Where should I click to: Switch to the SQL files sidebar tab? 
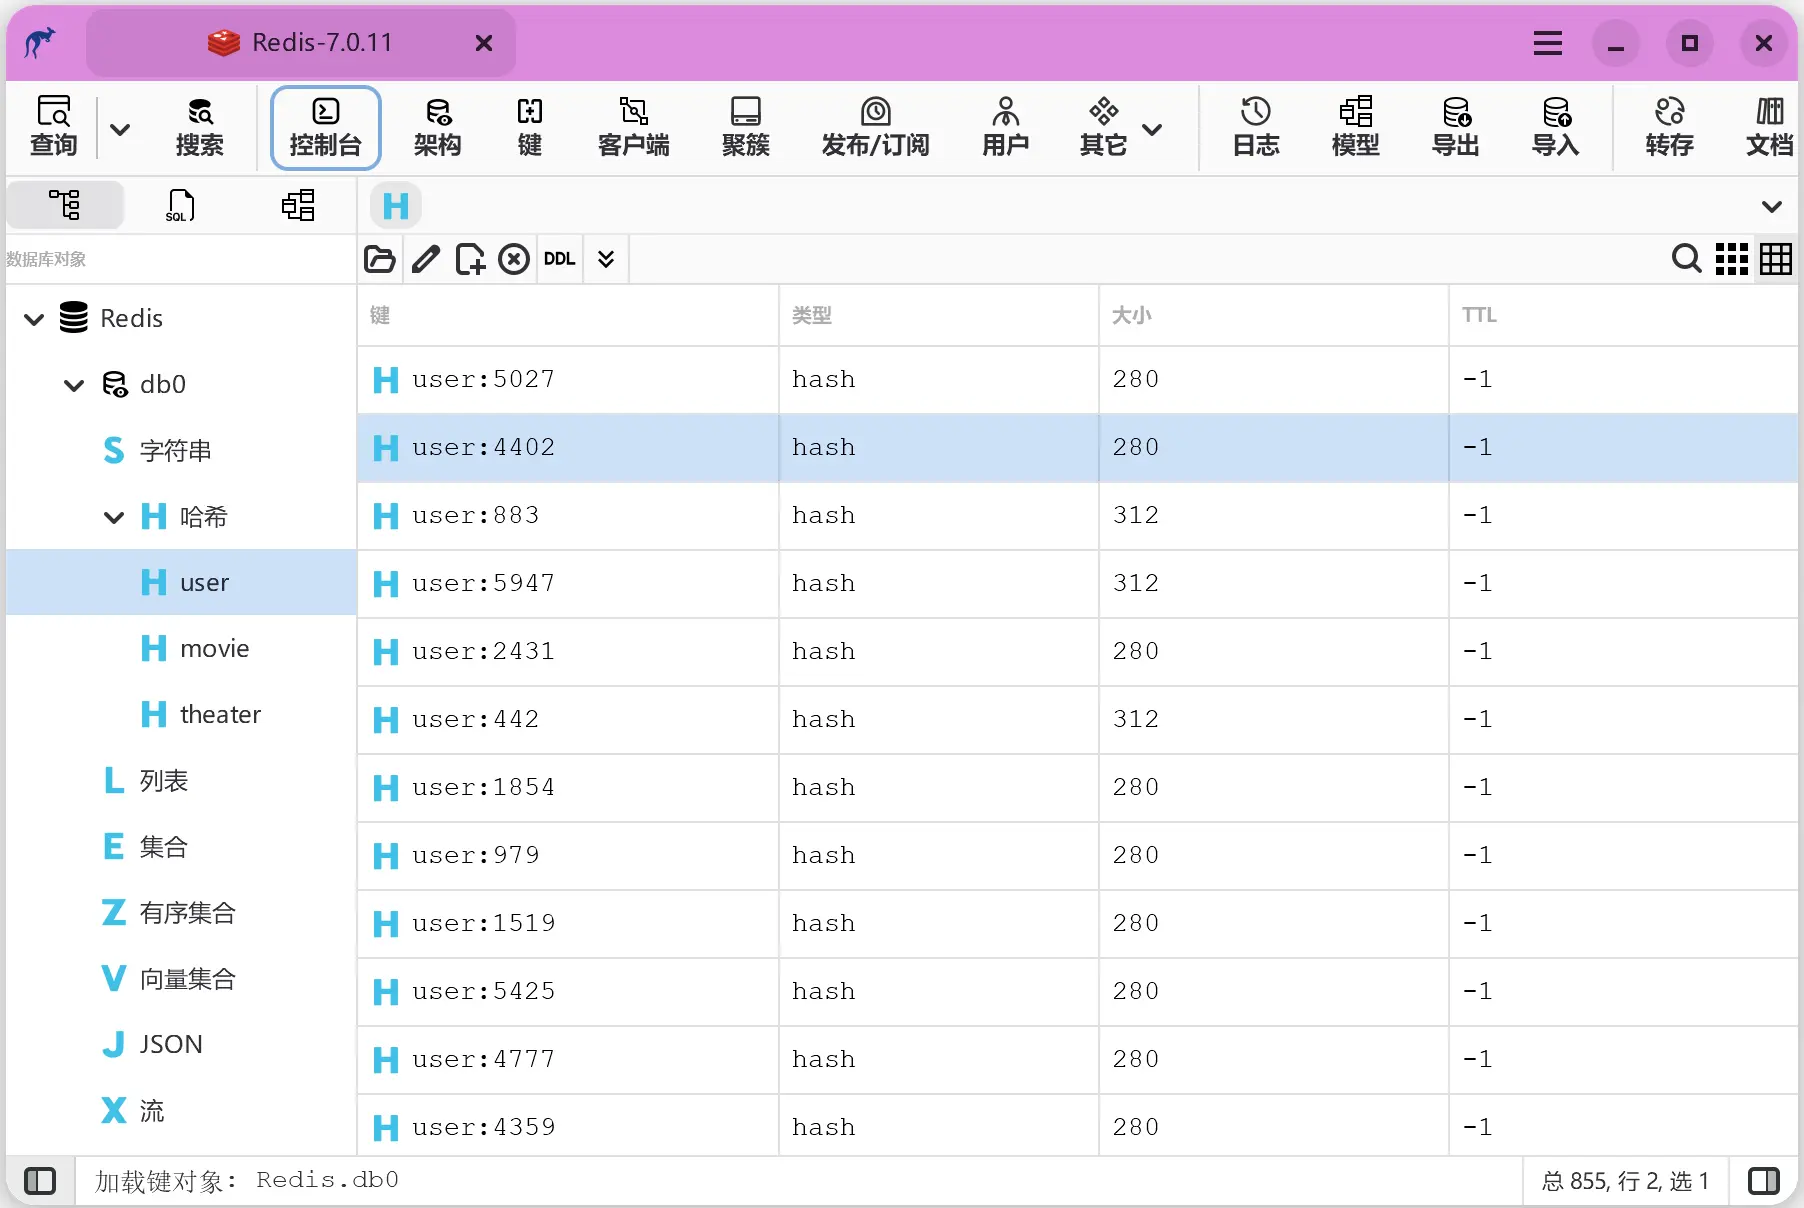click(x=180, y=205)
